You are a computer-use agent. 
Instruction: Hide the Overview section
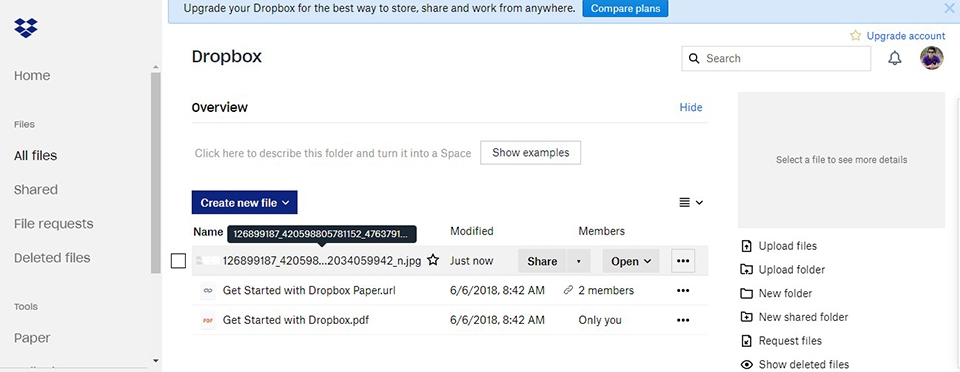pos(691,107)
